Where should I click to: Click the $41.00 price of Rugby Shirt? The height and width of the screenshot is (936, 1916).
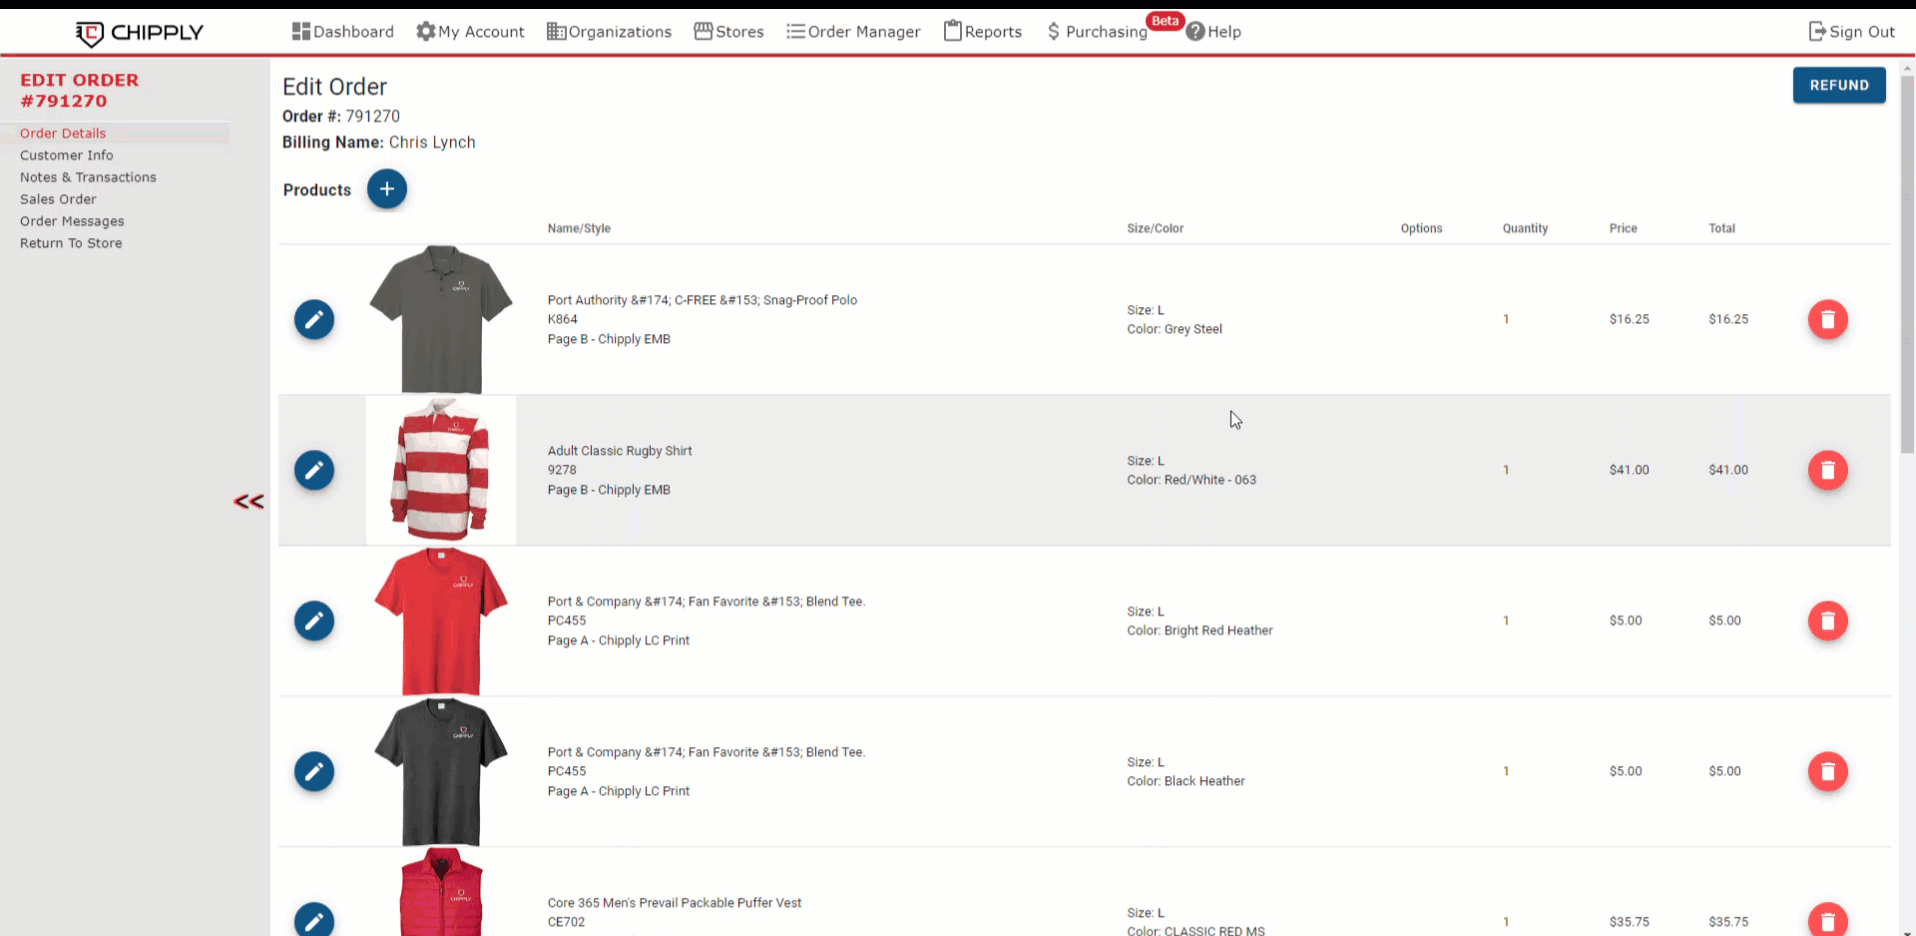click(1629, 470)
